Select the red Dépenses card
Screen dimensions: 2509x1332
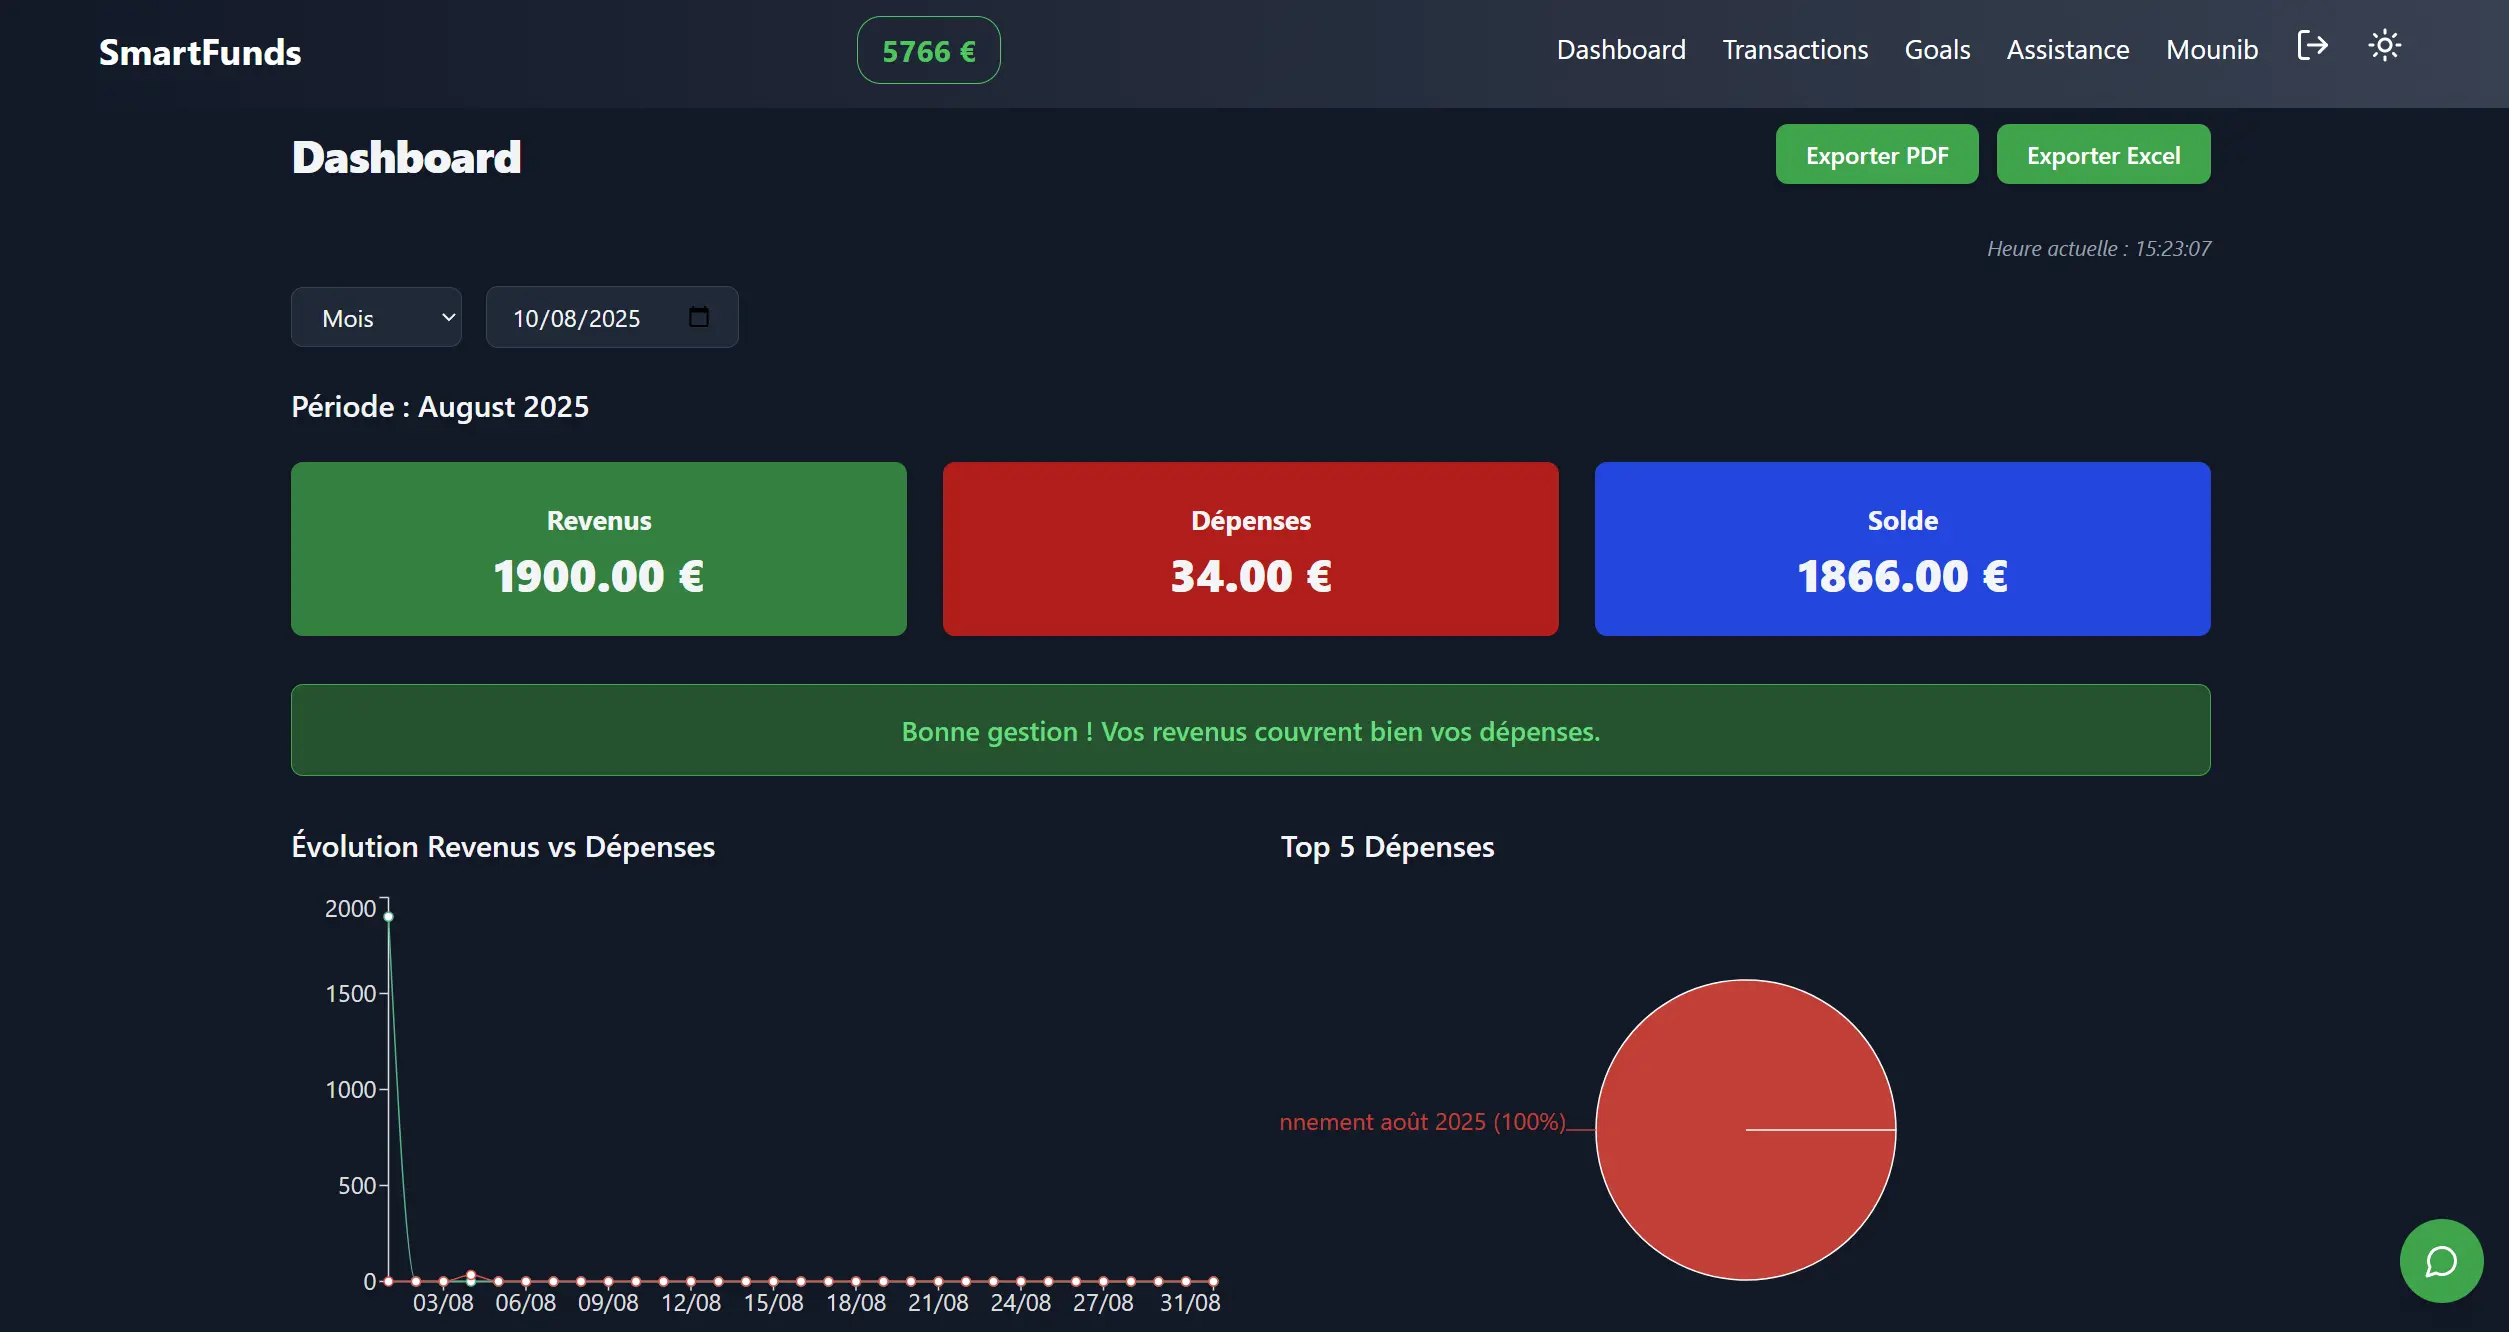click(x=1250, y=548)
